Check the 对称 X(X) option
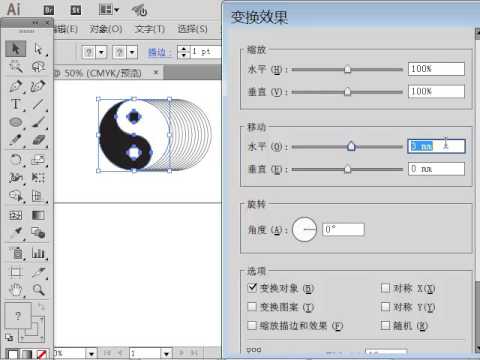Image resolution: width=480 pixels, height=360 pixels. pyautogui.click(x=385, y=288)
